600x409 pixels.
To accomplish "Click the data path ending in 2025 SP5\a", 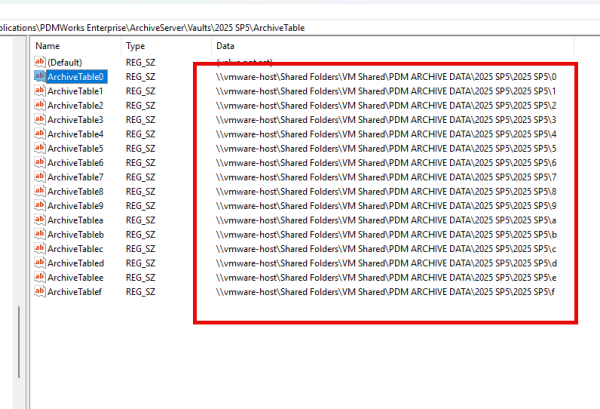I will [x=386, y=220].
